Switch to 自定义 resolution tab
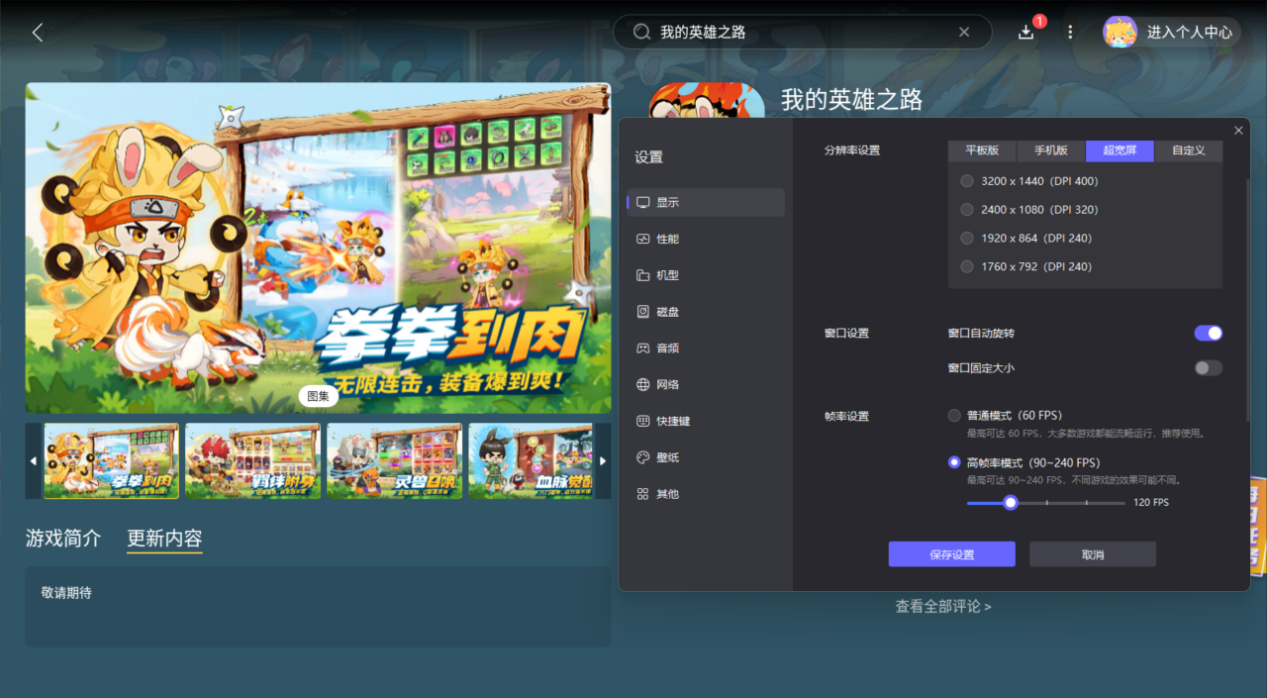The height and width of the screenshot is (698, 1267). [1188, 151]
